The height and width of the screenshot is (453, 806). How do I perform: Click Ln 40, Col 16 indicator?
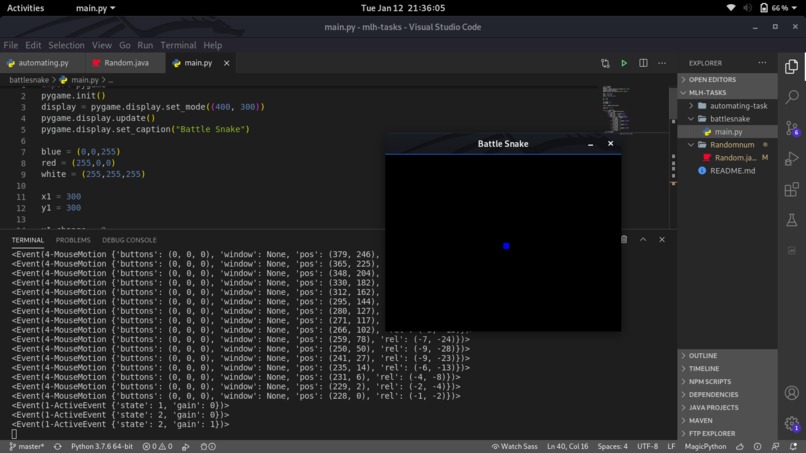pos(567,446)
